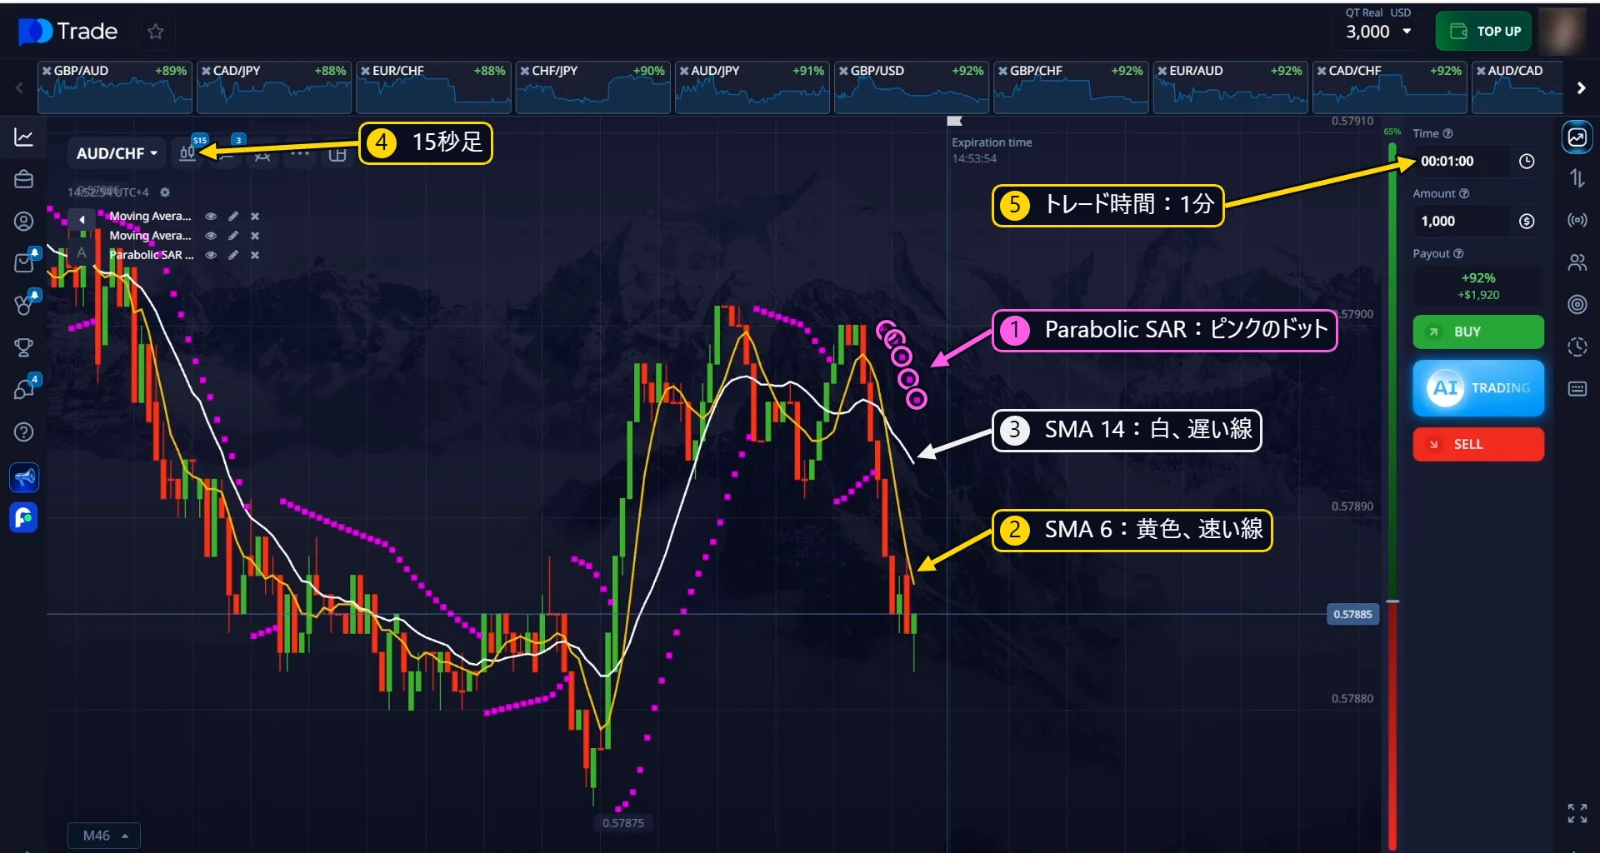Switch to the EUR/AUD asset tab
The image size is (1600, 853).
1230,87
